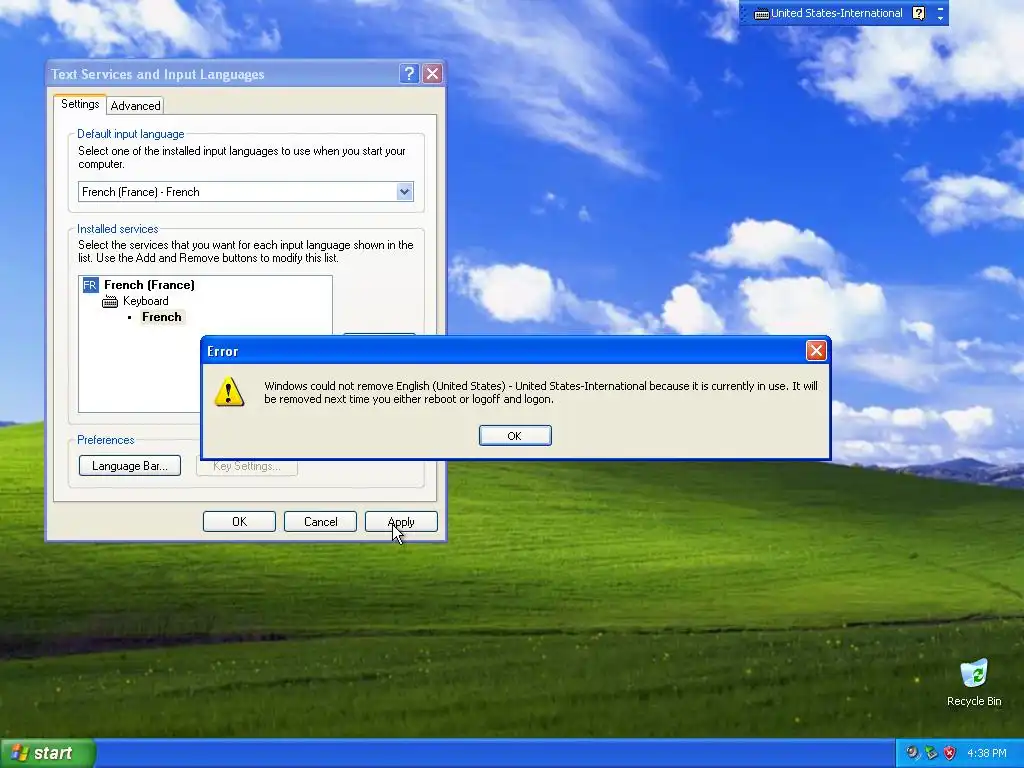Open Language Bar preferences
The width and height of the screenshot is (1024, 768).
[x=129, y=466]
